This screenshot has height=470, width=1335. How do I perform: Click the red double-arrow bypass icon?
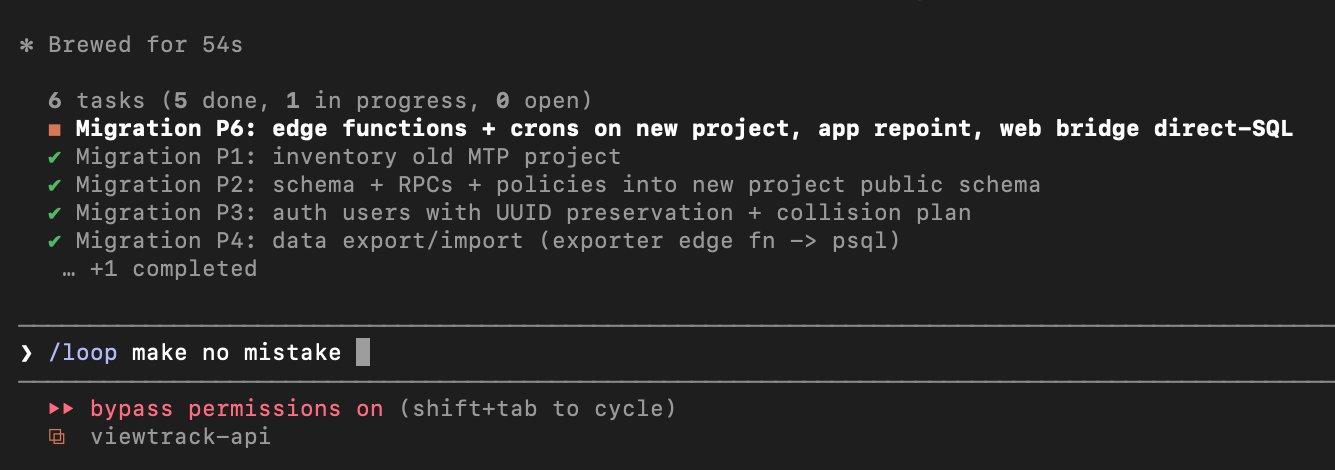60,409
